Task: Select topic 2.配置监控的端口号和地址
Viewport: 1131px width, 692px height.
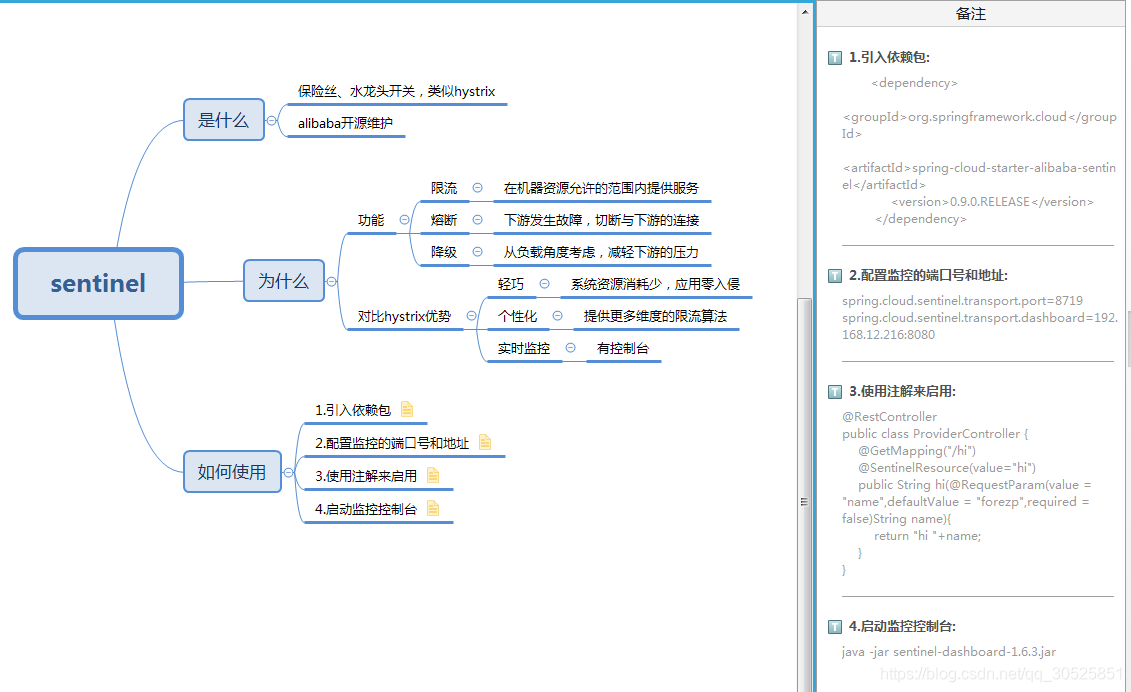Action: 392,443
